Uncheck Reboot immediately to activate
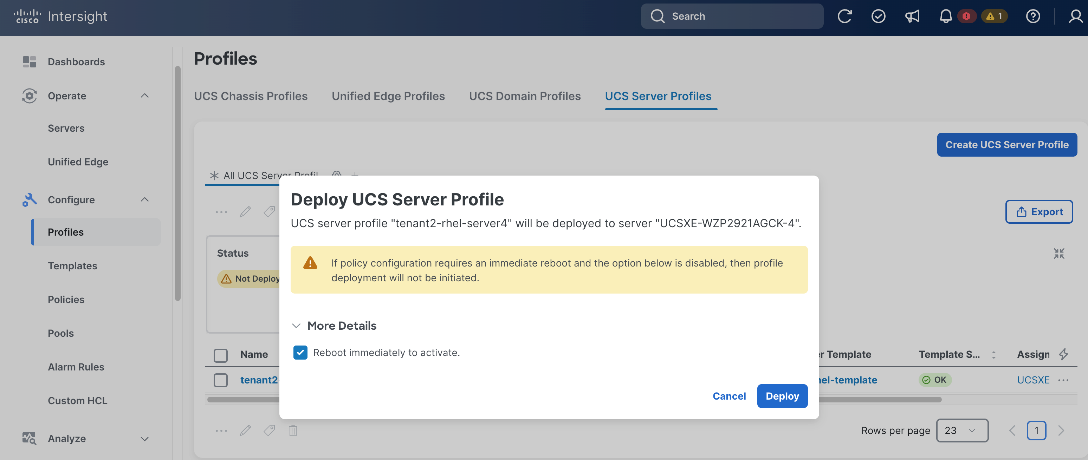The width and height of the screenshot is (1088, 460). [300, 352]
